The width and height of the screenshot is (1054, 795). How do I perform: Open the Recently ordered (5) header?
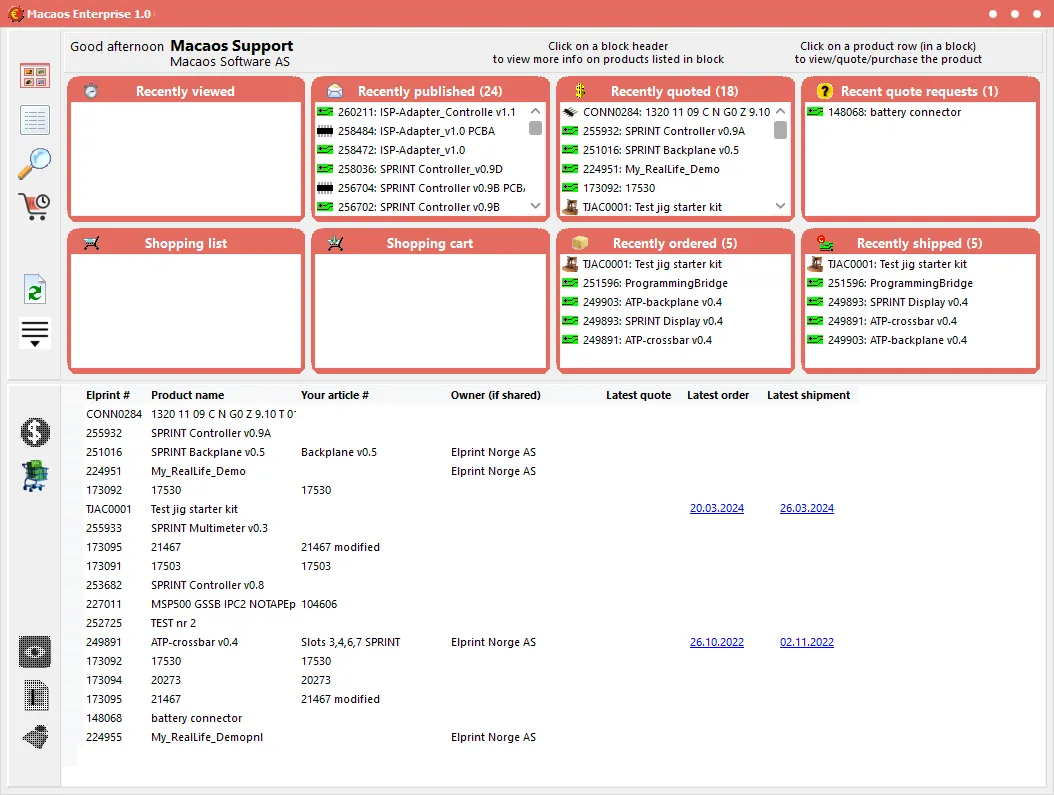675,243
